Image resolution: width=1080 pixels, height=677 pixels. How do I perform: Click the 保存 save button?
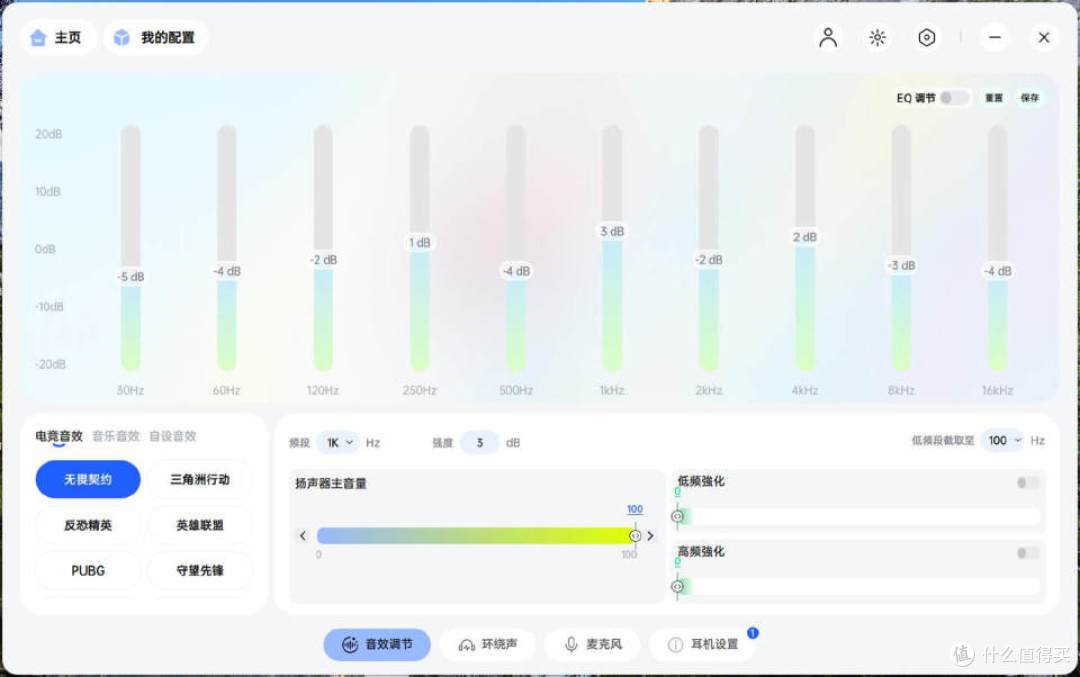point(1029,98)
